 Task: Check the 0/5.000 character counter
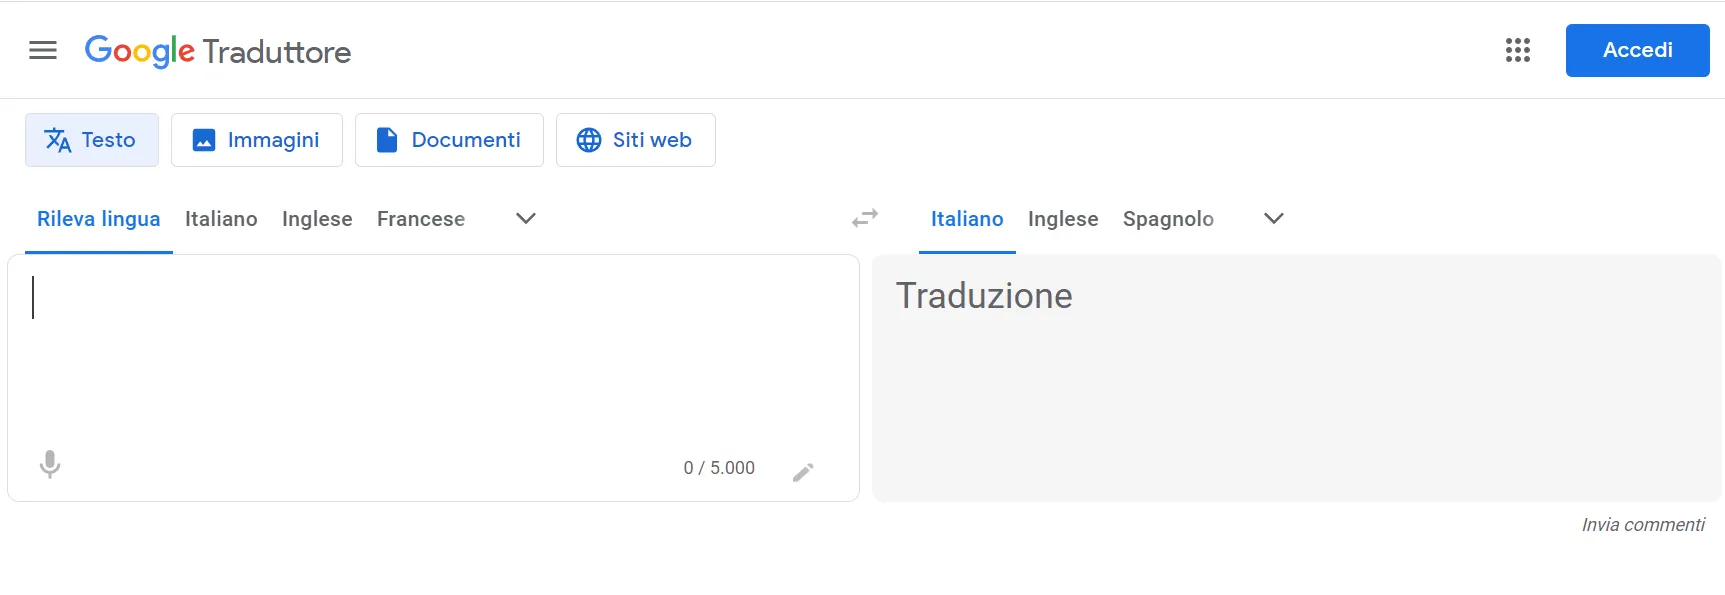pos(718,467)
